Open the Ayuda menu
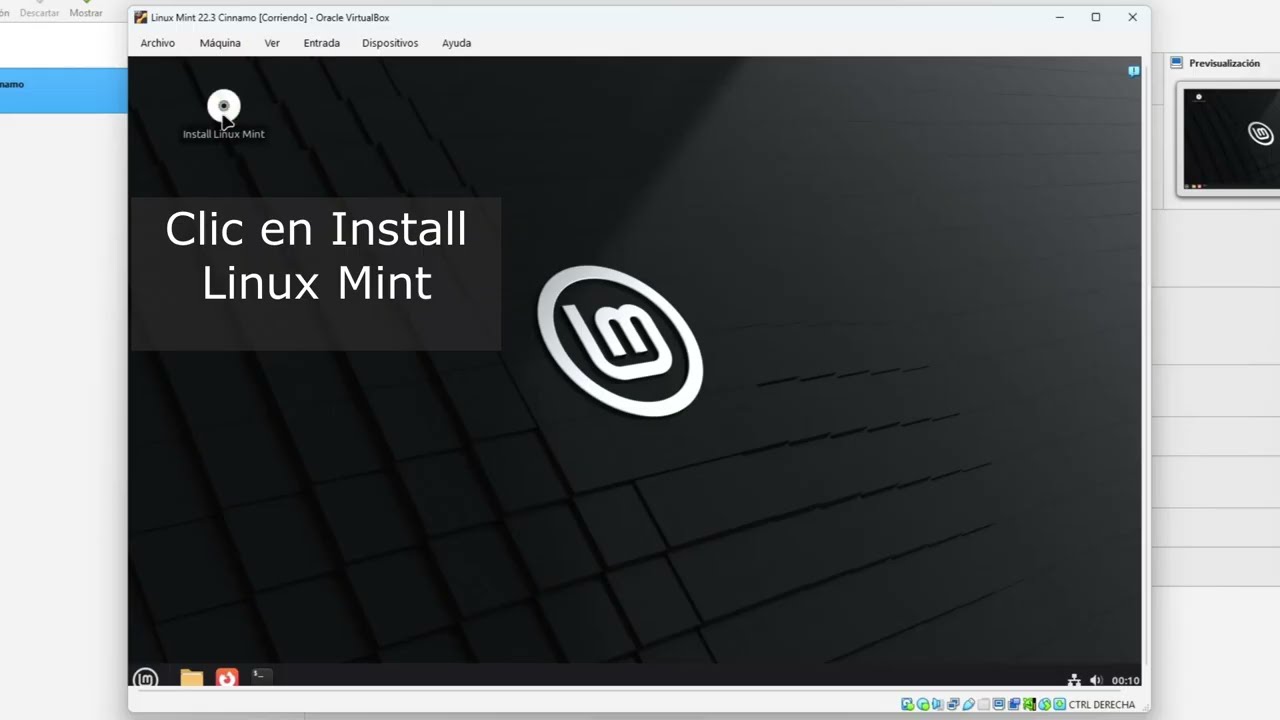This screenshot has width=1280, height=720. tap(456, 43)
